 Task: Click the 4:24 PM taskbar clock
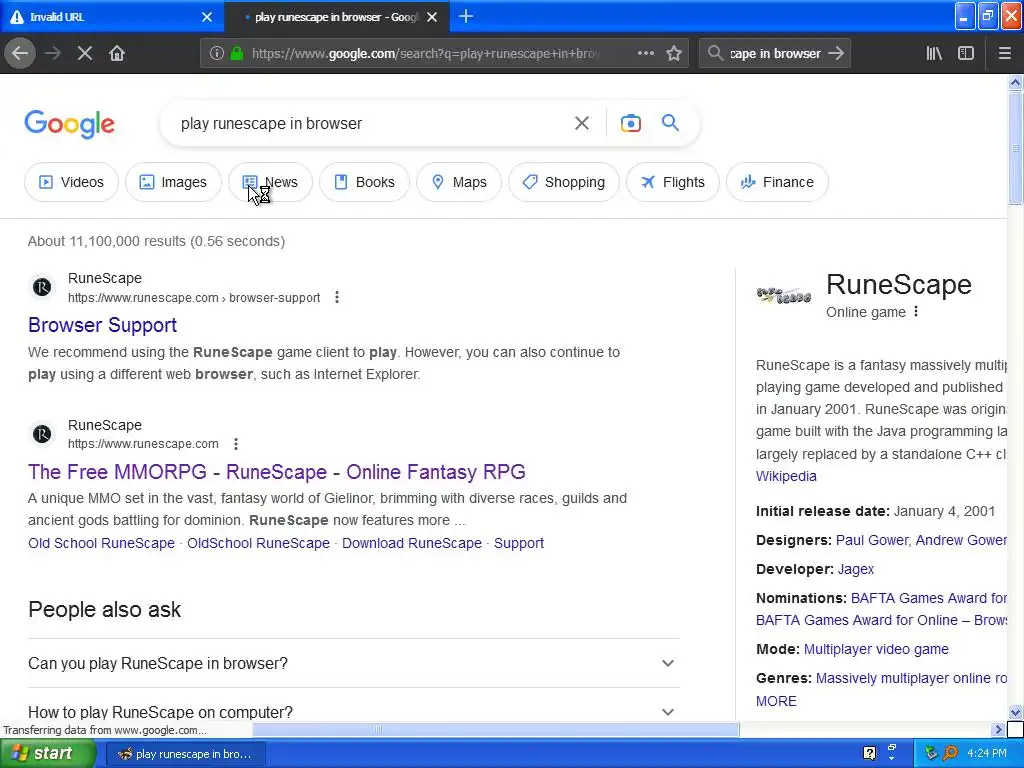[987, 753]
